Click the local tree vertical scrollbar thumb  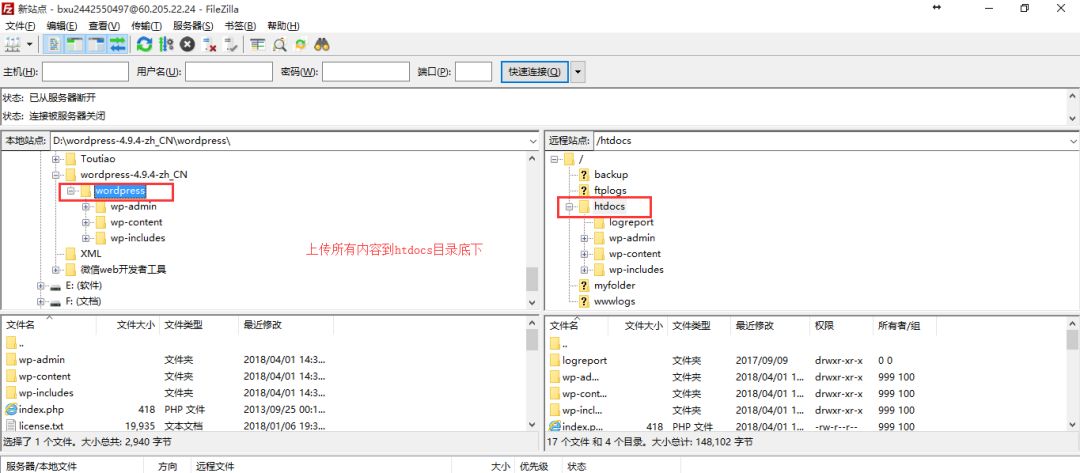click(532, 280)
